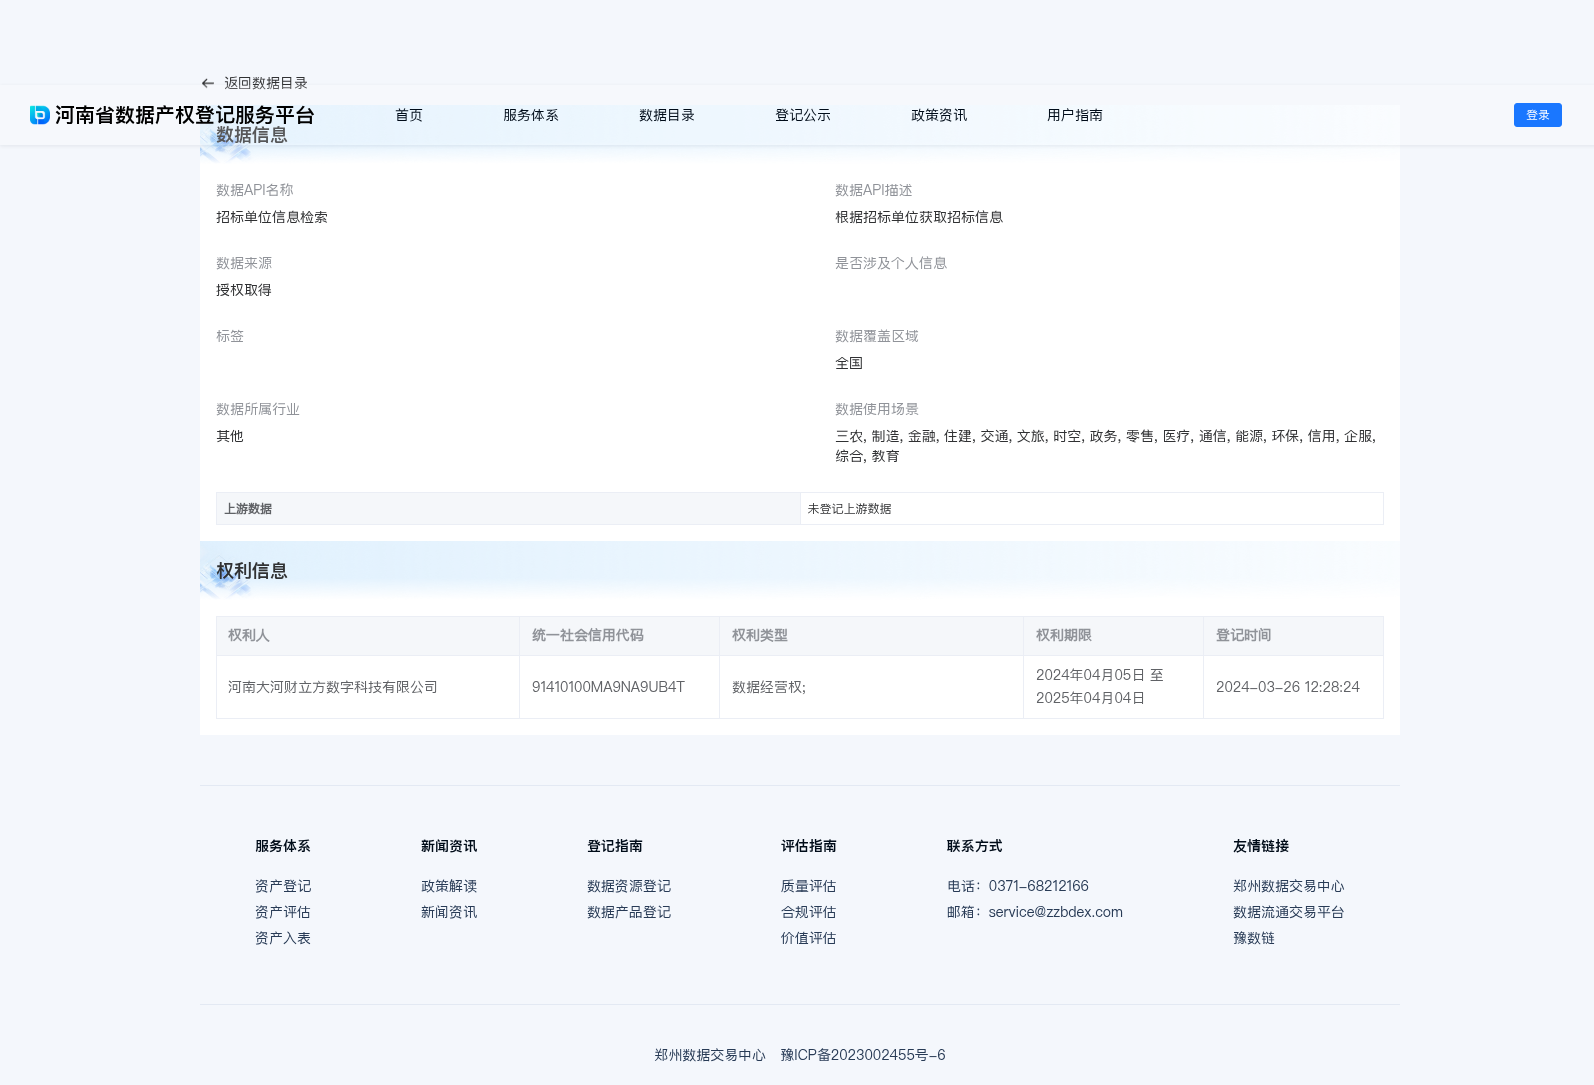
Task: Click the 服务体系 footer heading
Action: coord(283,846)
